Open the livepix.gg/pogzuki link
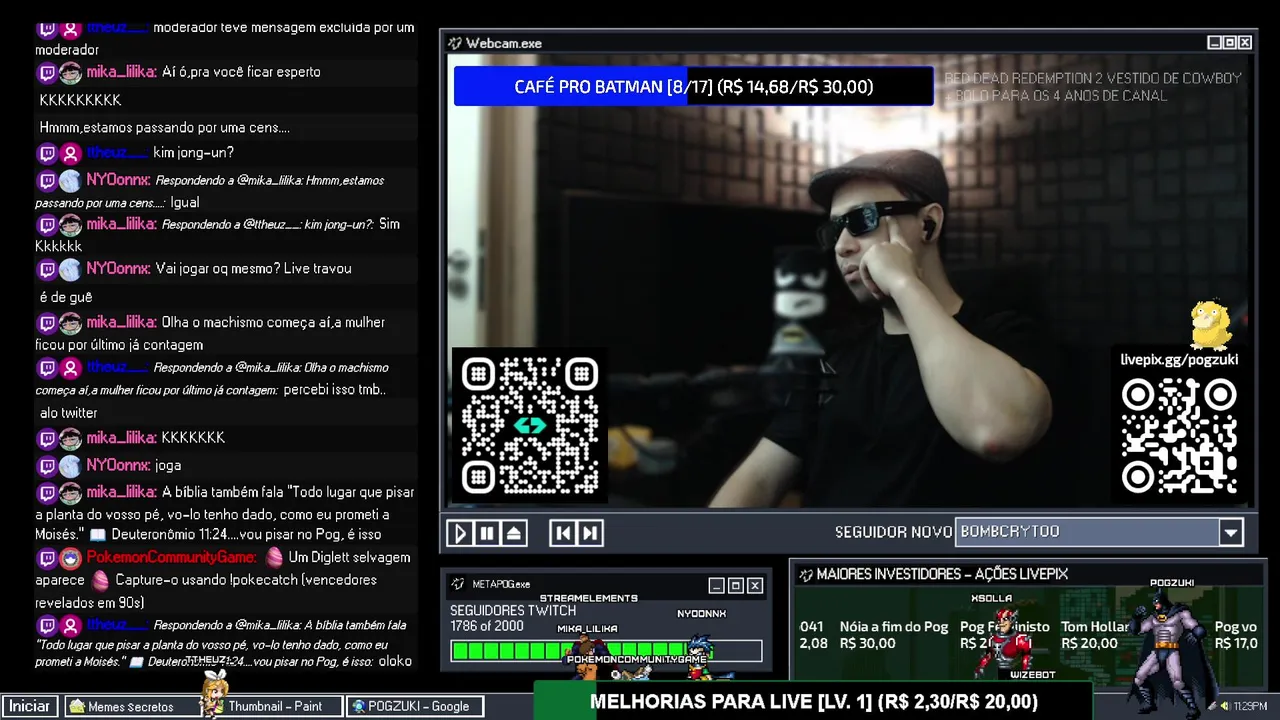Screen dimensions: 1280x720 point(1179,360)
